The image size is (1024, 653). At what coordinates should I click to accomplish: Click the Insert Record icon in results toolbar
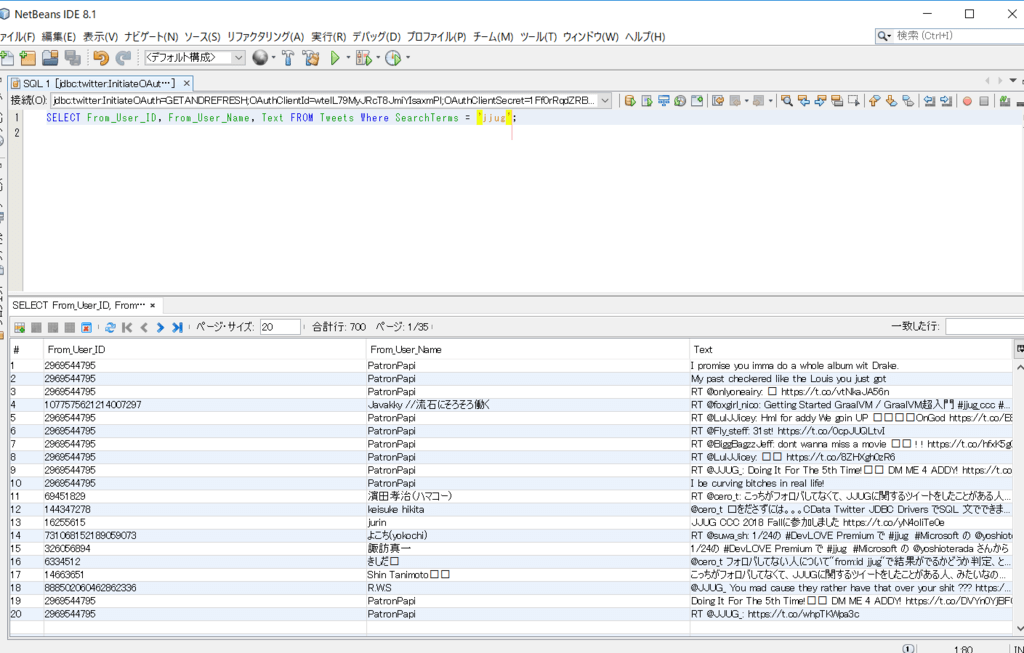(19, 327)
